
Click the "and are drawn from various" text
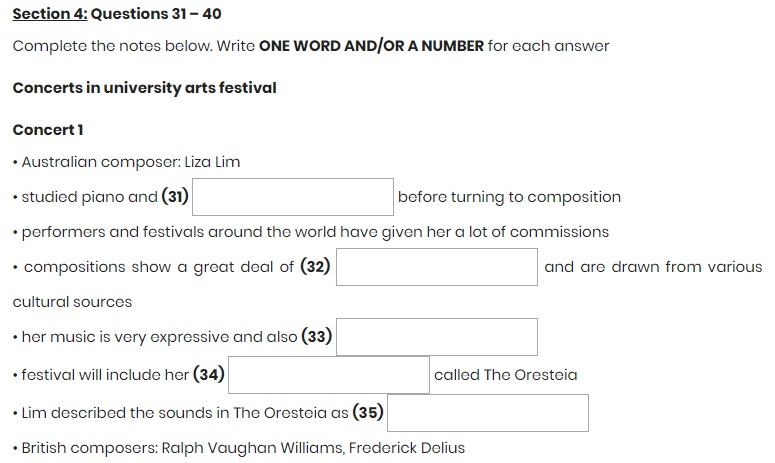pyautogui.click(x=653, y=267)
